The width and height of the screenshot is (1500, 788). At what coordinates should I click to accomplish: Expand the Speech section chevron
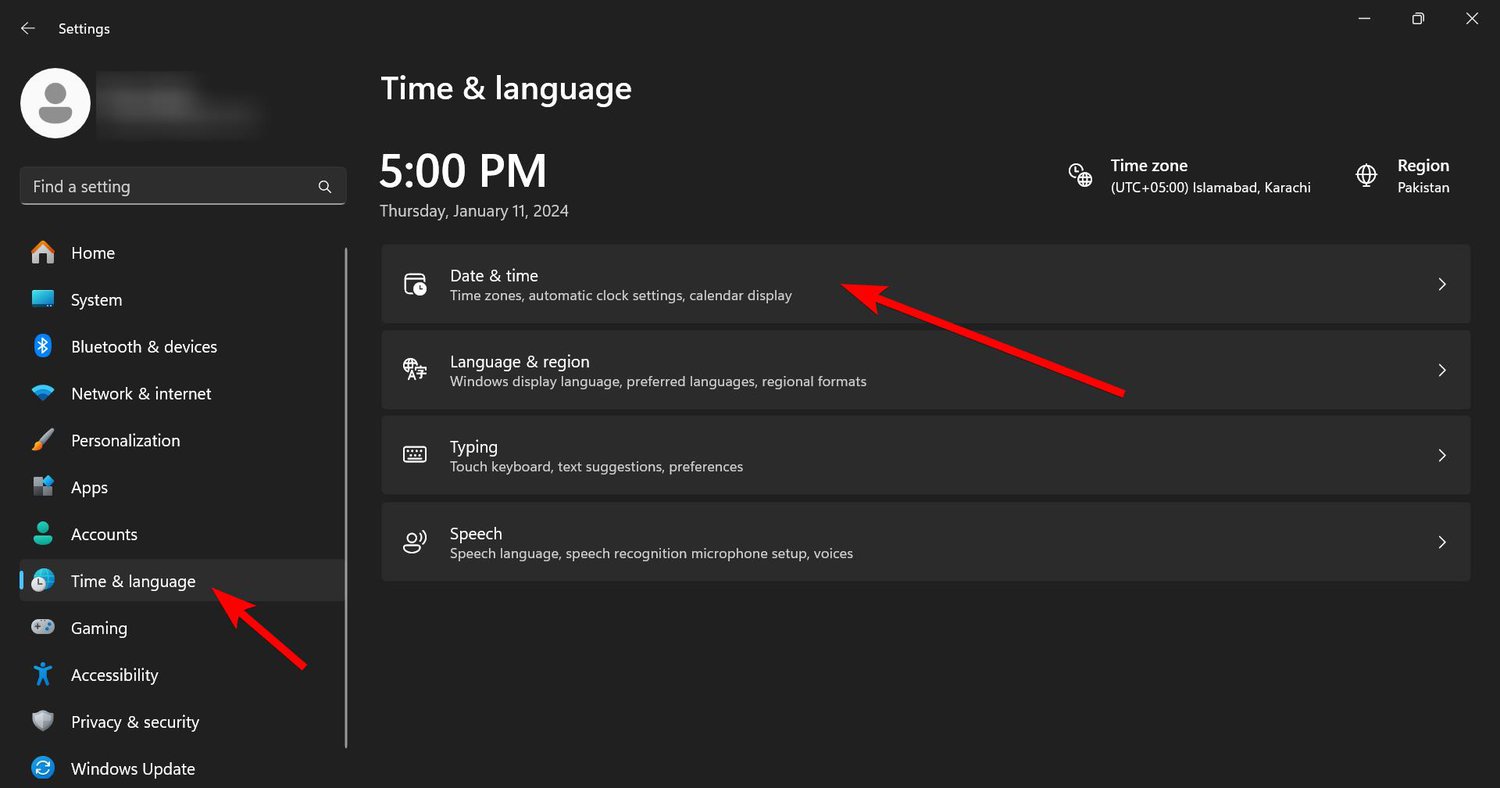(1442, 542)
